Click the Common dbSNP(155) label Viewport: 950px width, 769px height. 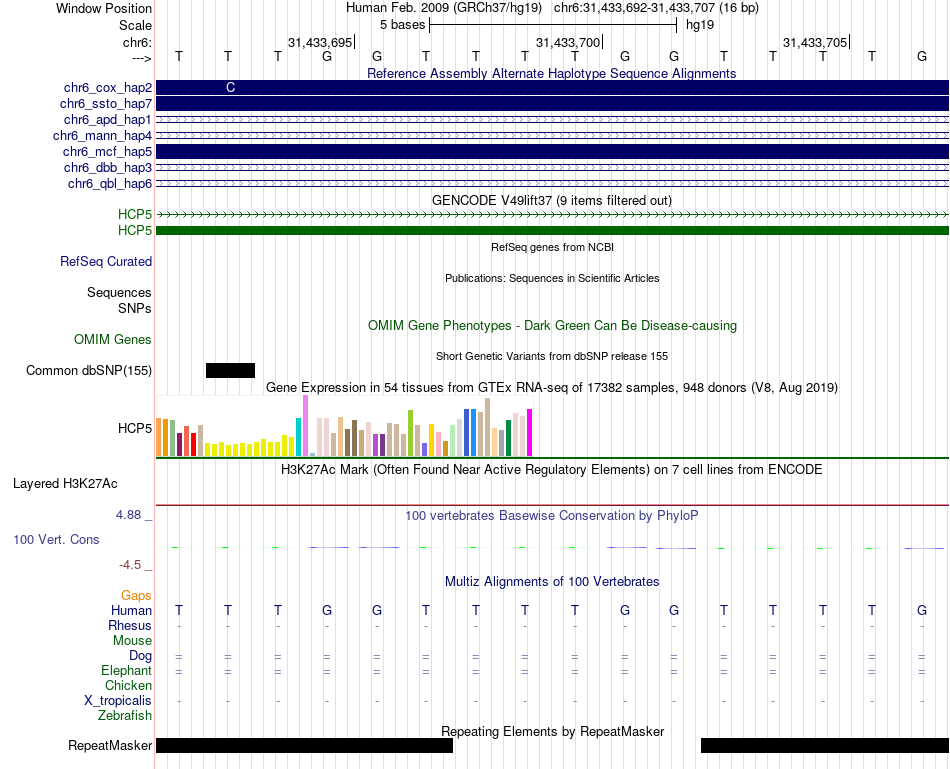click(89, 370)
